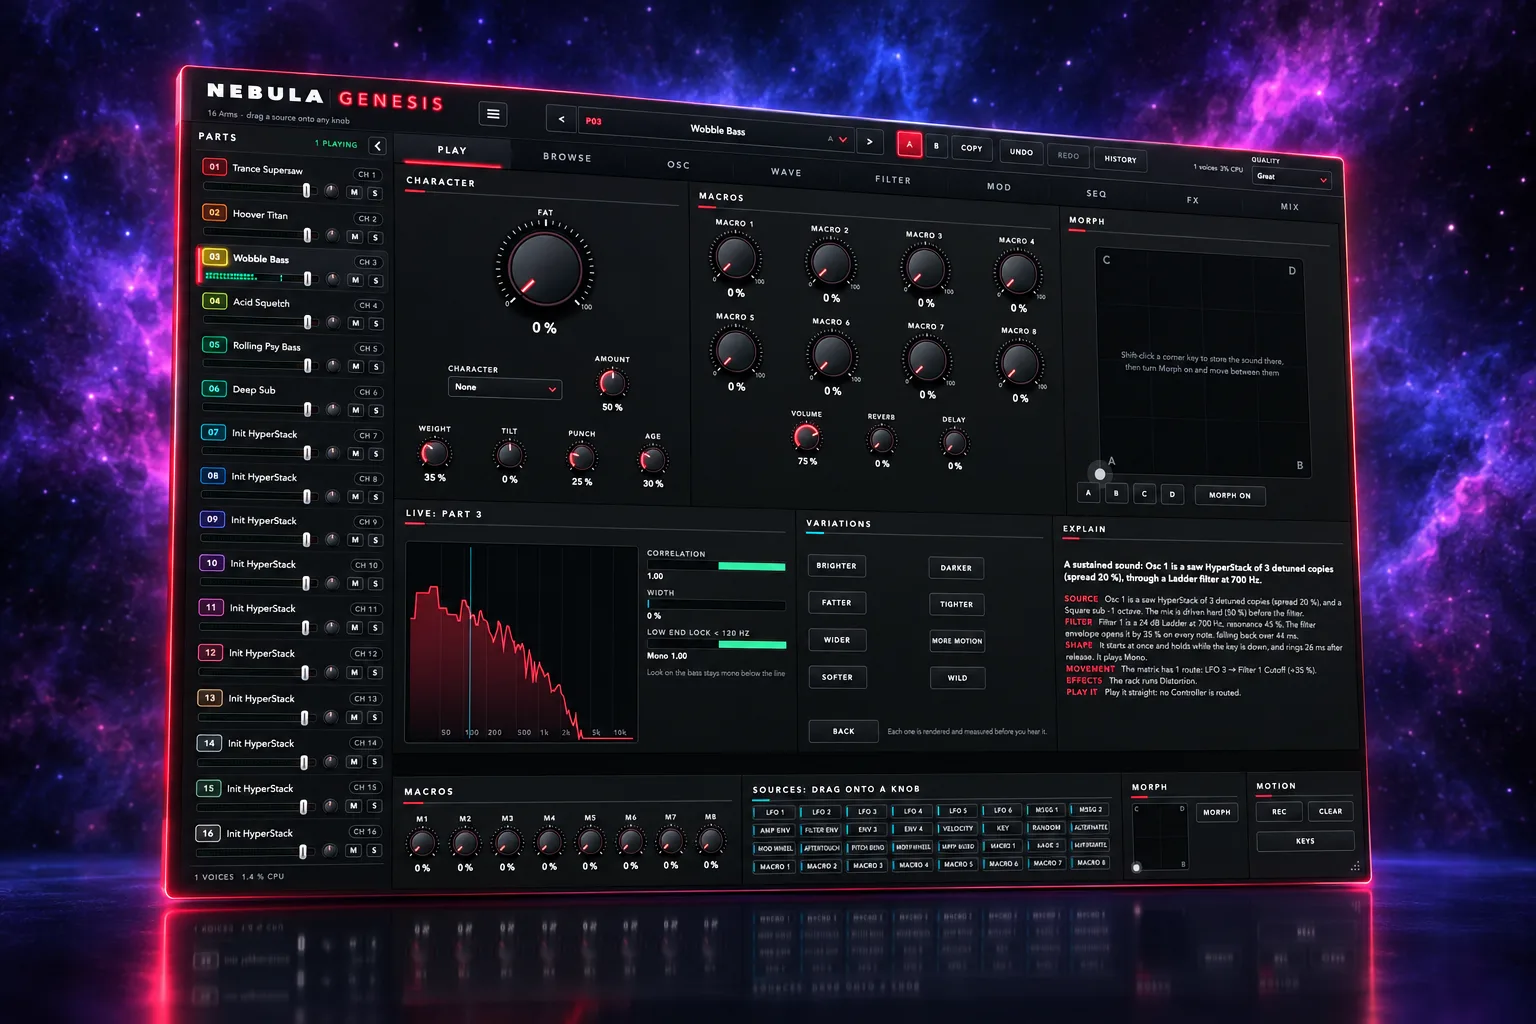This screenshot has width=1536, height=1024.
Task: Collapse the Parts panel arrow
Action: [378, 146]
